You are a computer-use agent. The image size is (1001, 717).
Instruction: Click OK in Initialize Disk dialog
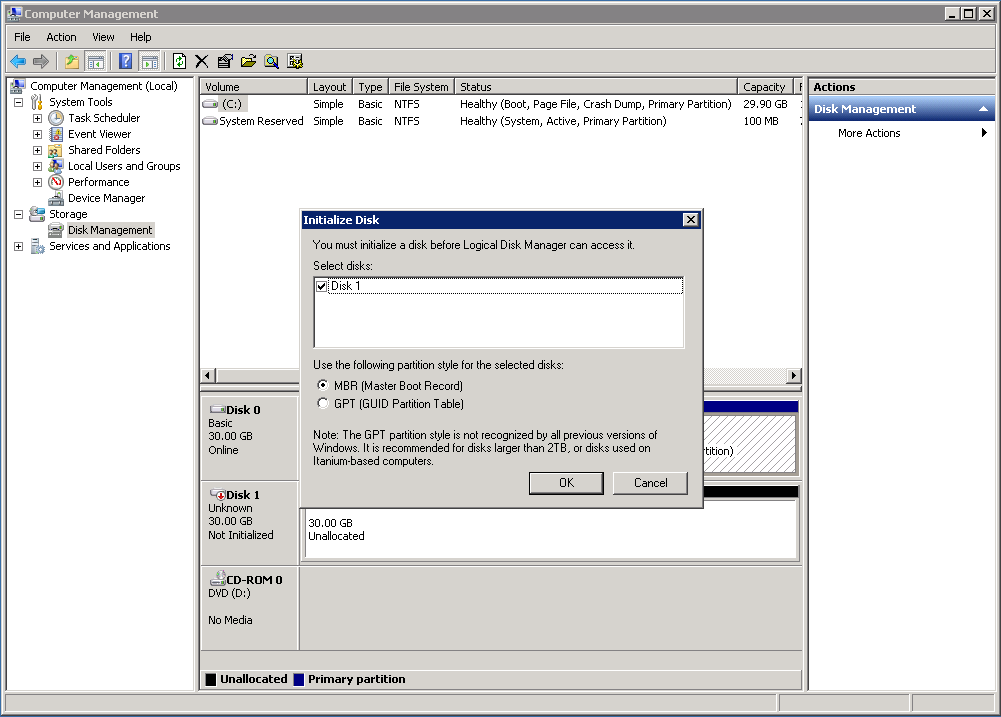point(566,483)
